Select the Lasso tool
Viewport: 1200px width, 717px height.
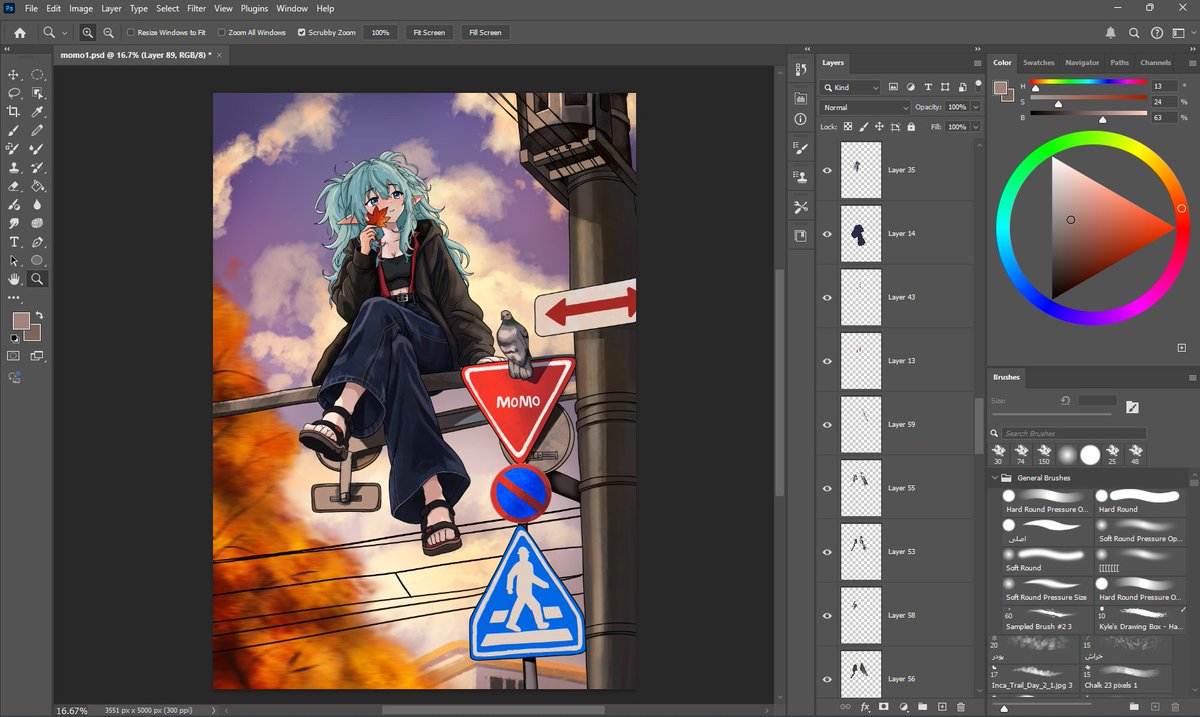click(x=14, y=93)
